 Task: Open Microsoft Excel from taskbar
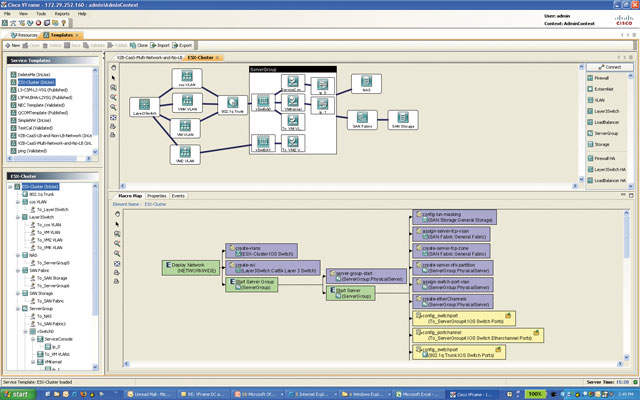pyautogui.click(x=418, y=394)
